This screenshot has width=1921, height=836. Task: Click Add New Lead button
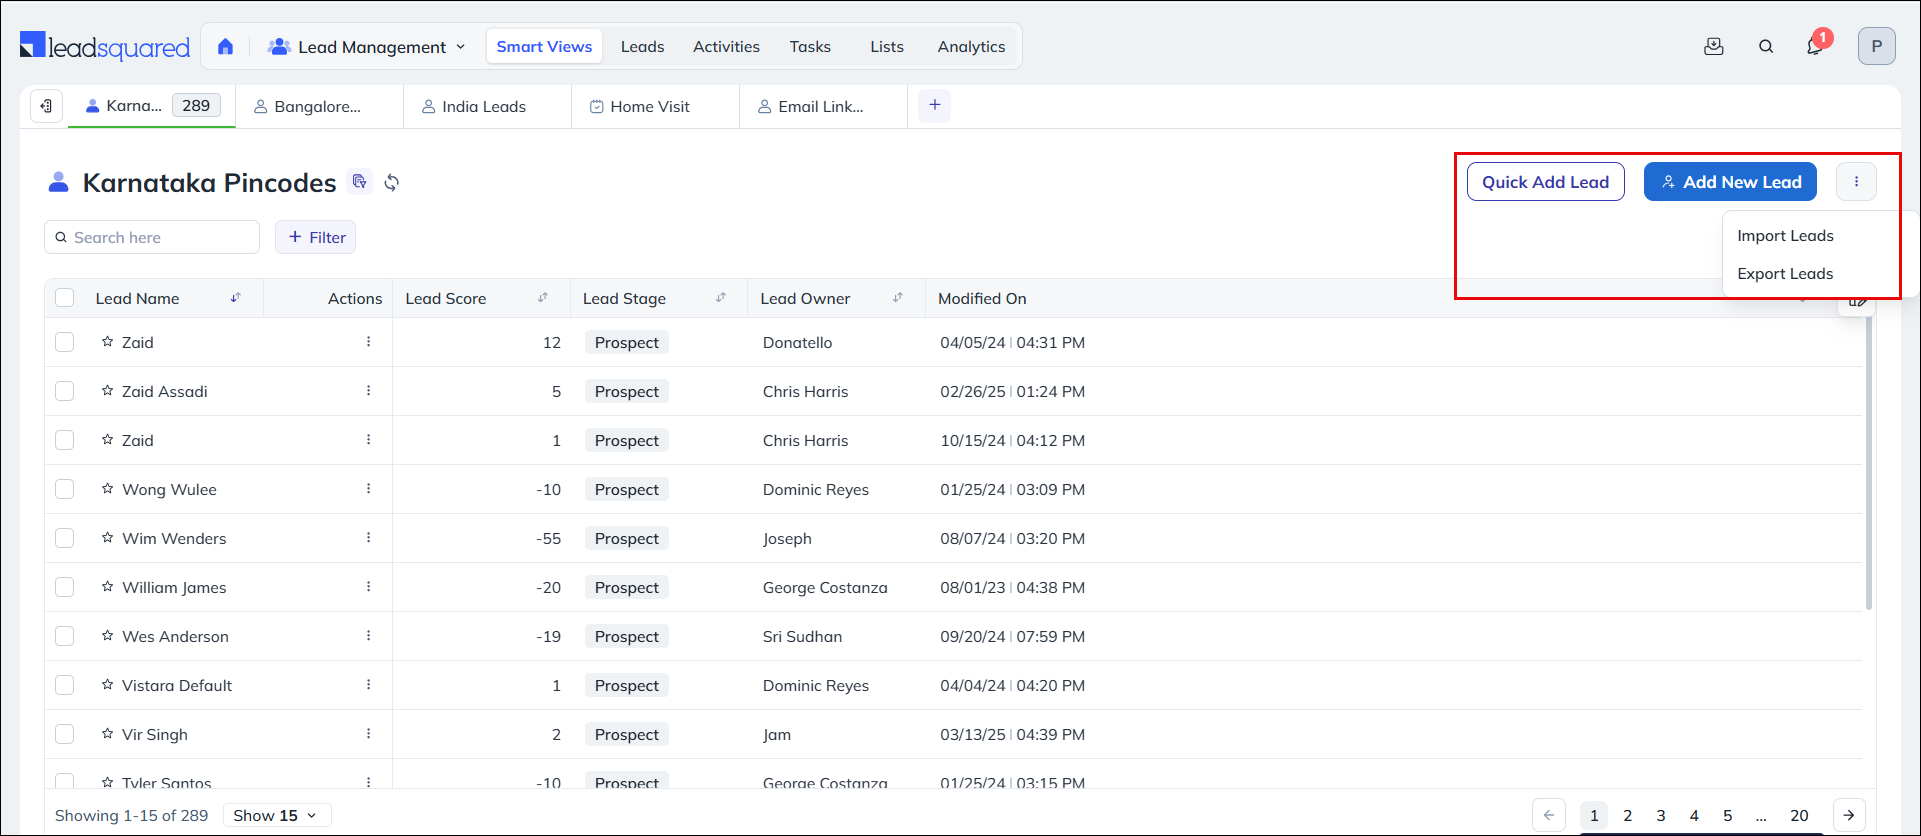[x=1730, y=182]
